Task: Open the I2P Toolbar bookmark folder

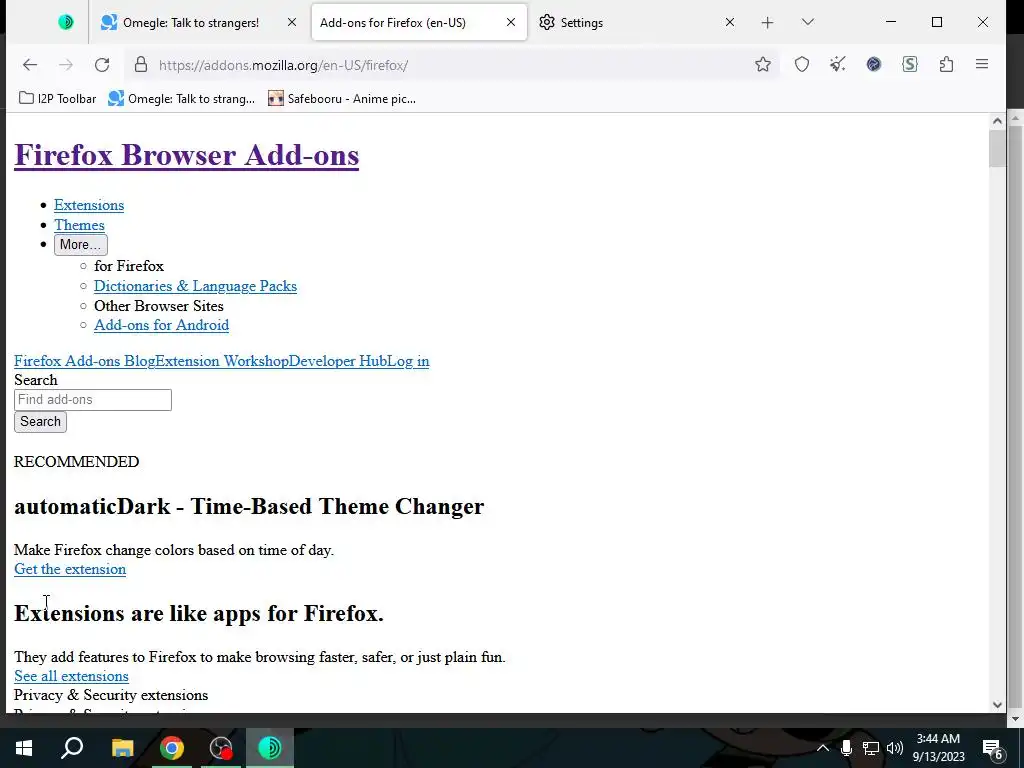Action: click(57, 99)
